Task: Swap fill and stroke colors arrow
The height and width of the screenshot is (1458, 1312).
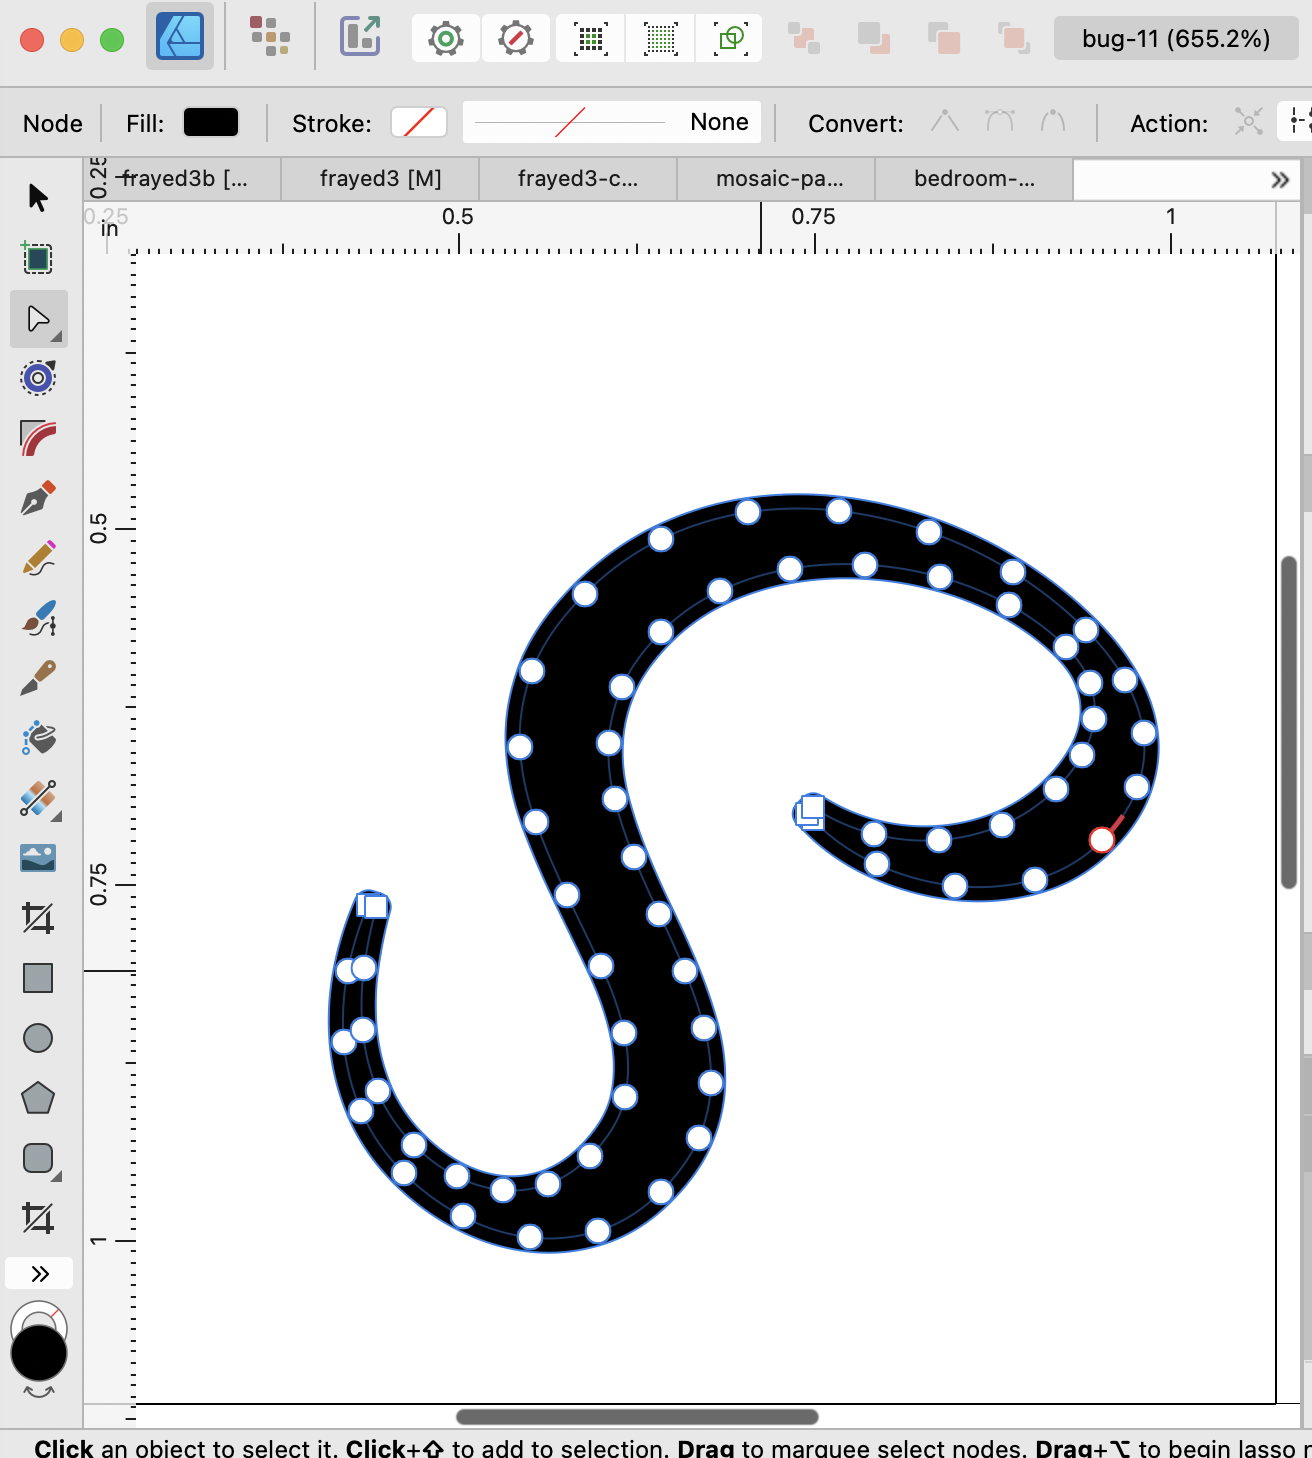Action: point(39,1391)
